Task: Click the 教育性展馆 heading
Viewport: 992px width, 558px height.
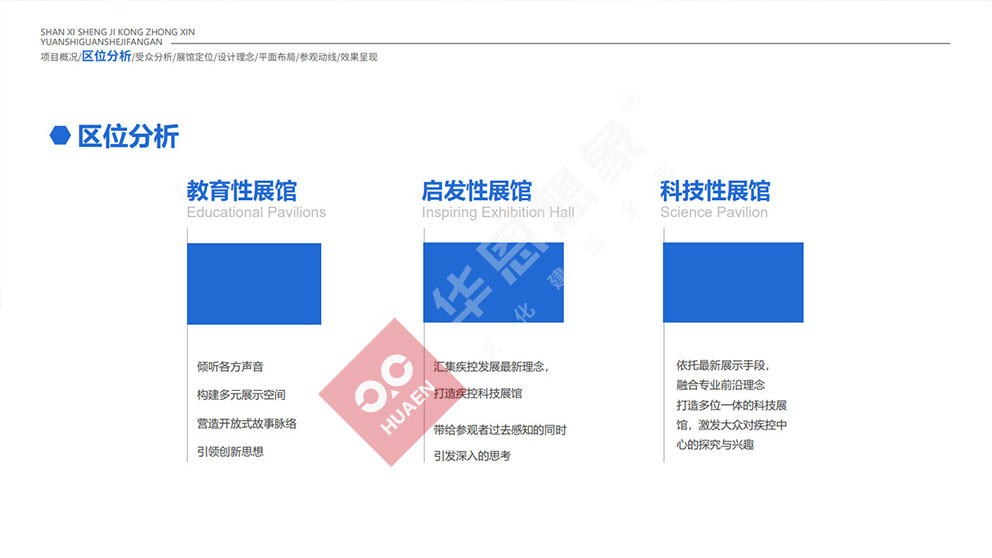Action: coord(241,190)
